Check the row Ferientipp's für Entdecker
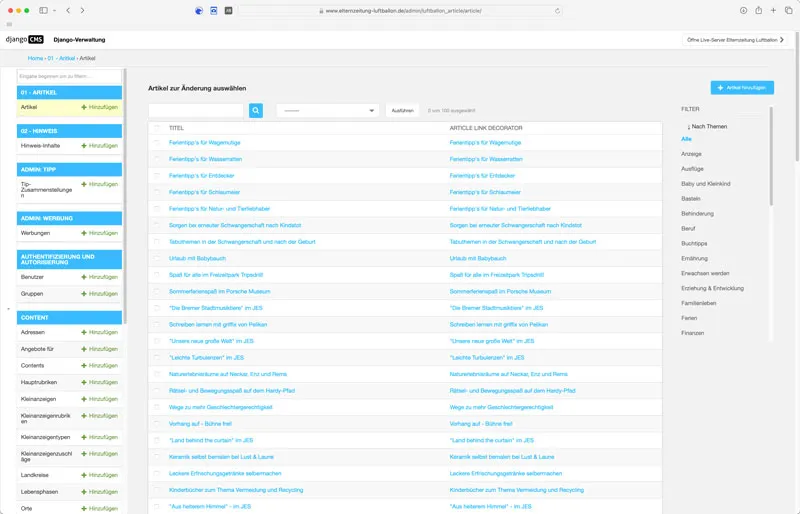800x514 pixels. (157, 176)
